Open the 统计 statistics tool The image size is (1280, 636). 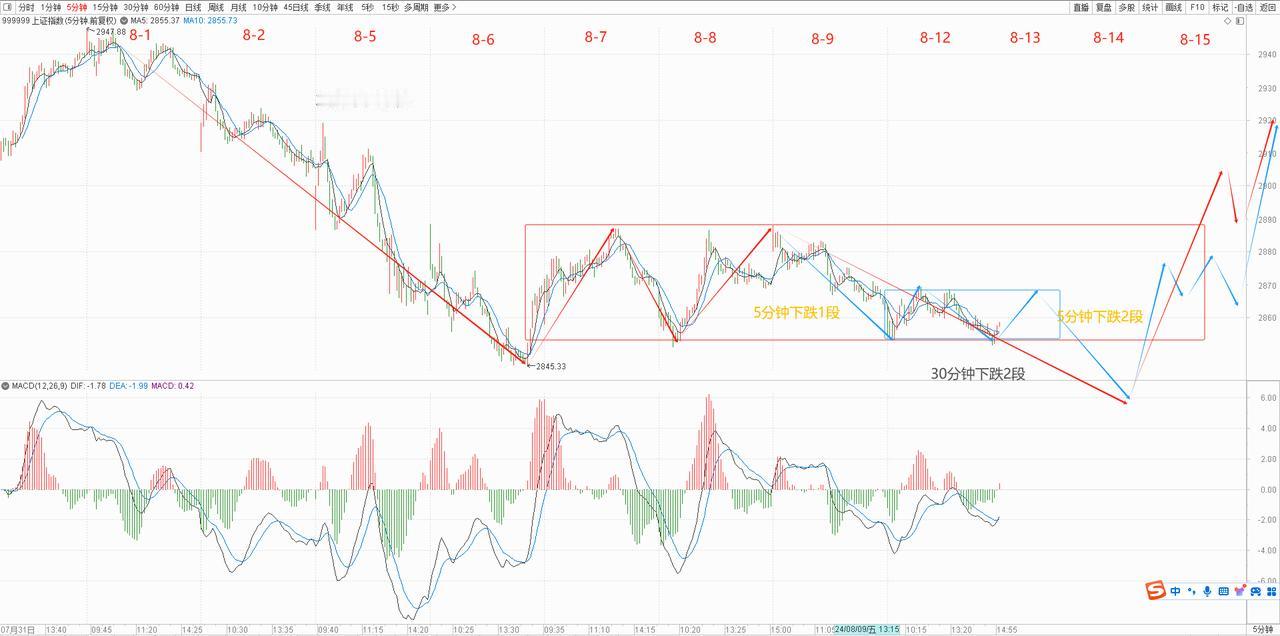pyautogui.click(x=1150, y=7)
